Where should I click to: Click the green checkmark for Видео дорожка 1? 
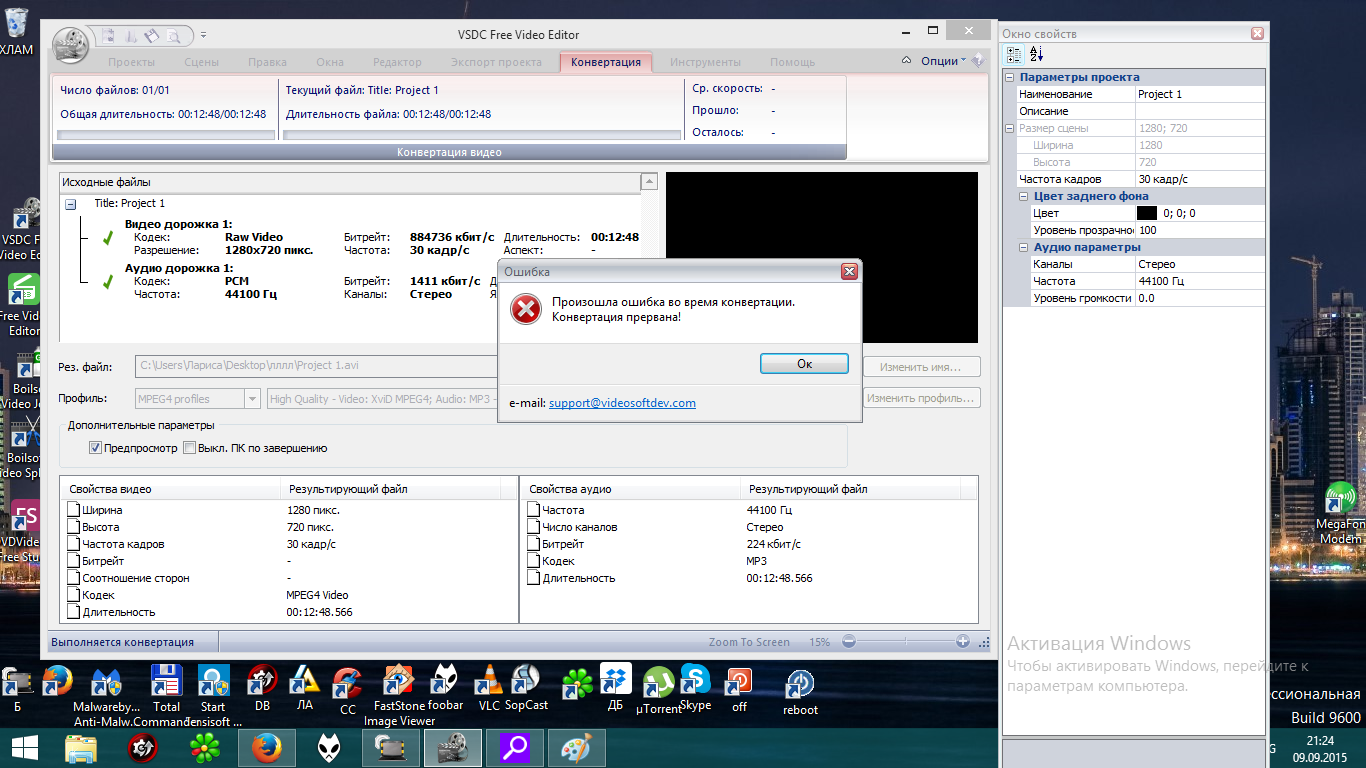tap(108, 238)
